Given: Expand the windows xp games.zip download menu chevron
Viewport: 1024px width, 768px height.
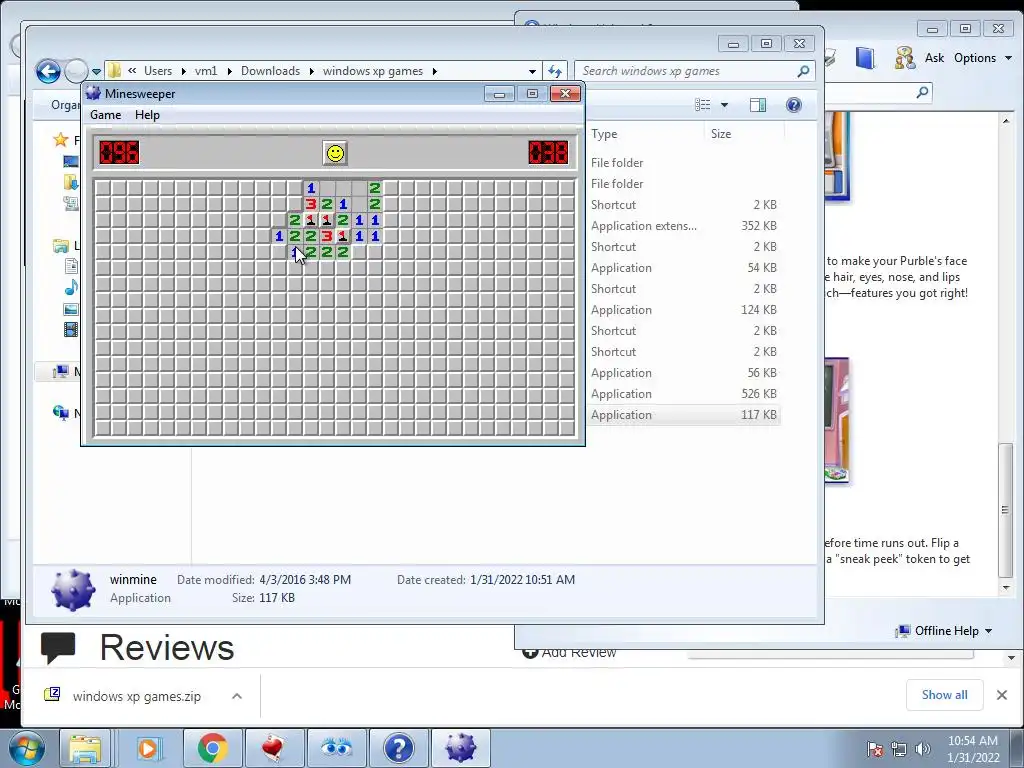Looking at the screenshot, I should [x=237, y=696].
